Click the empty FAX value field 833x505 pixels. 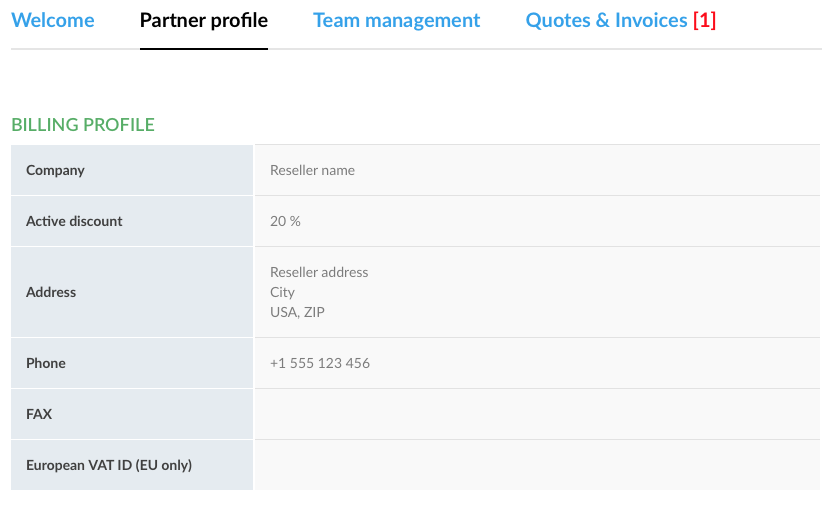pos(537,414)
